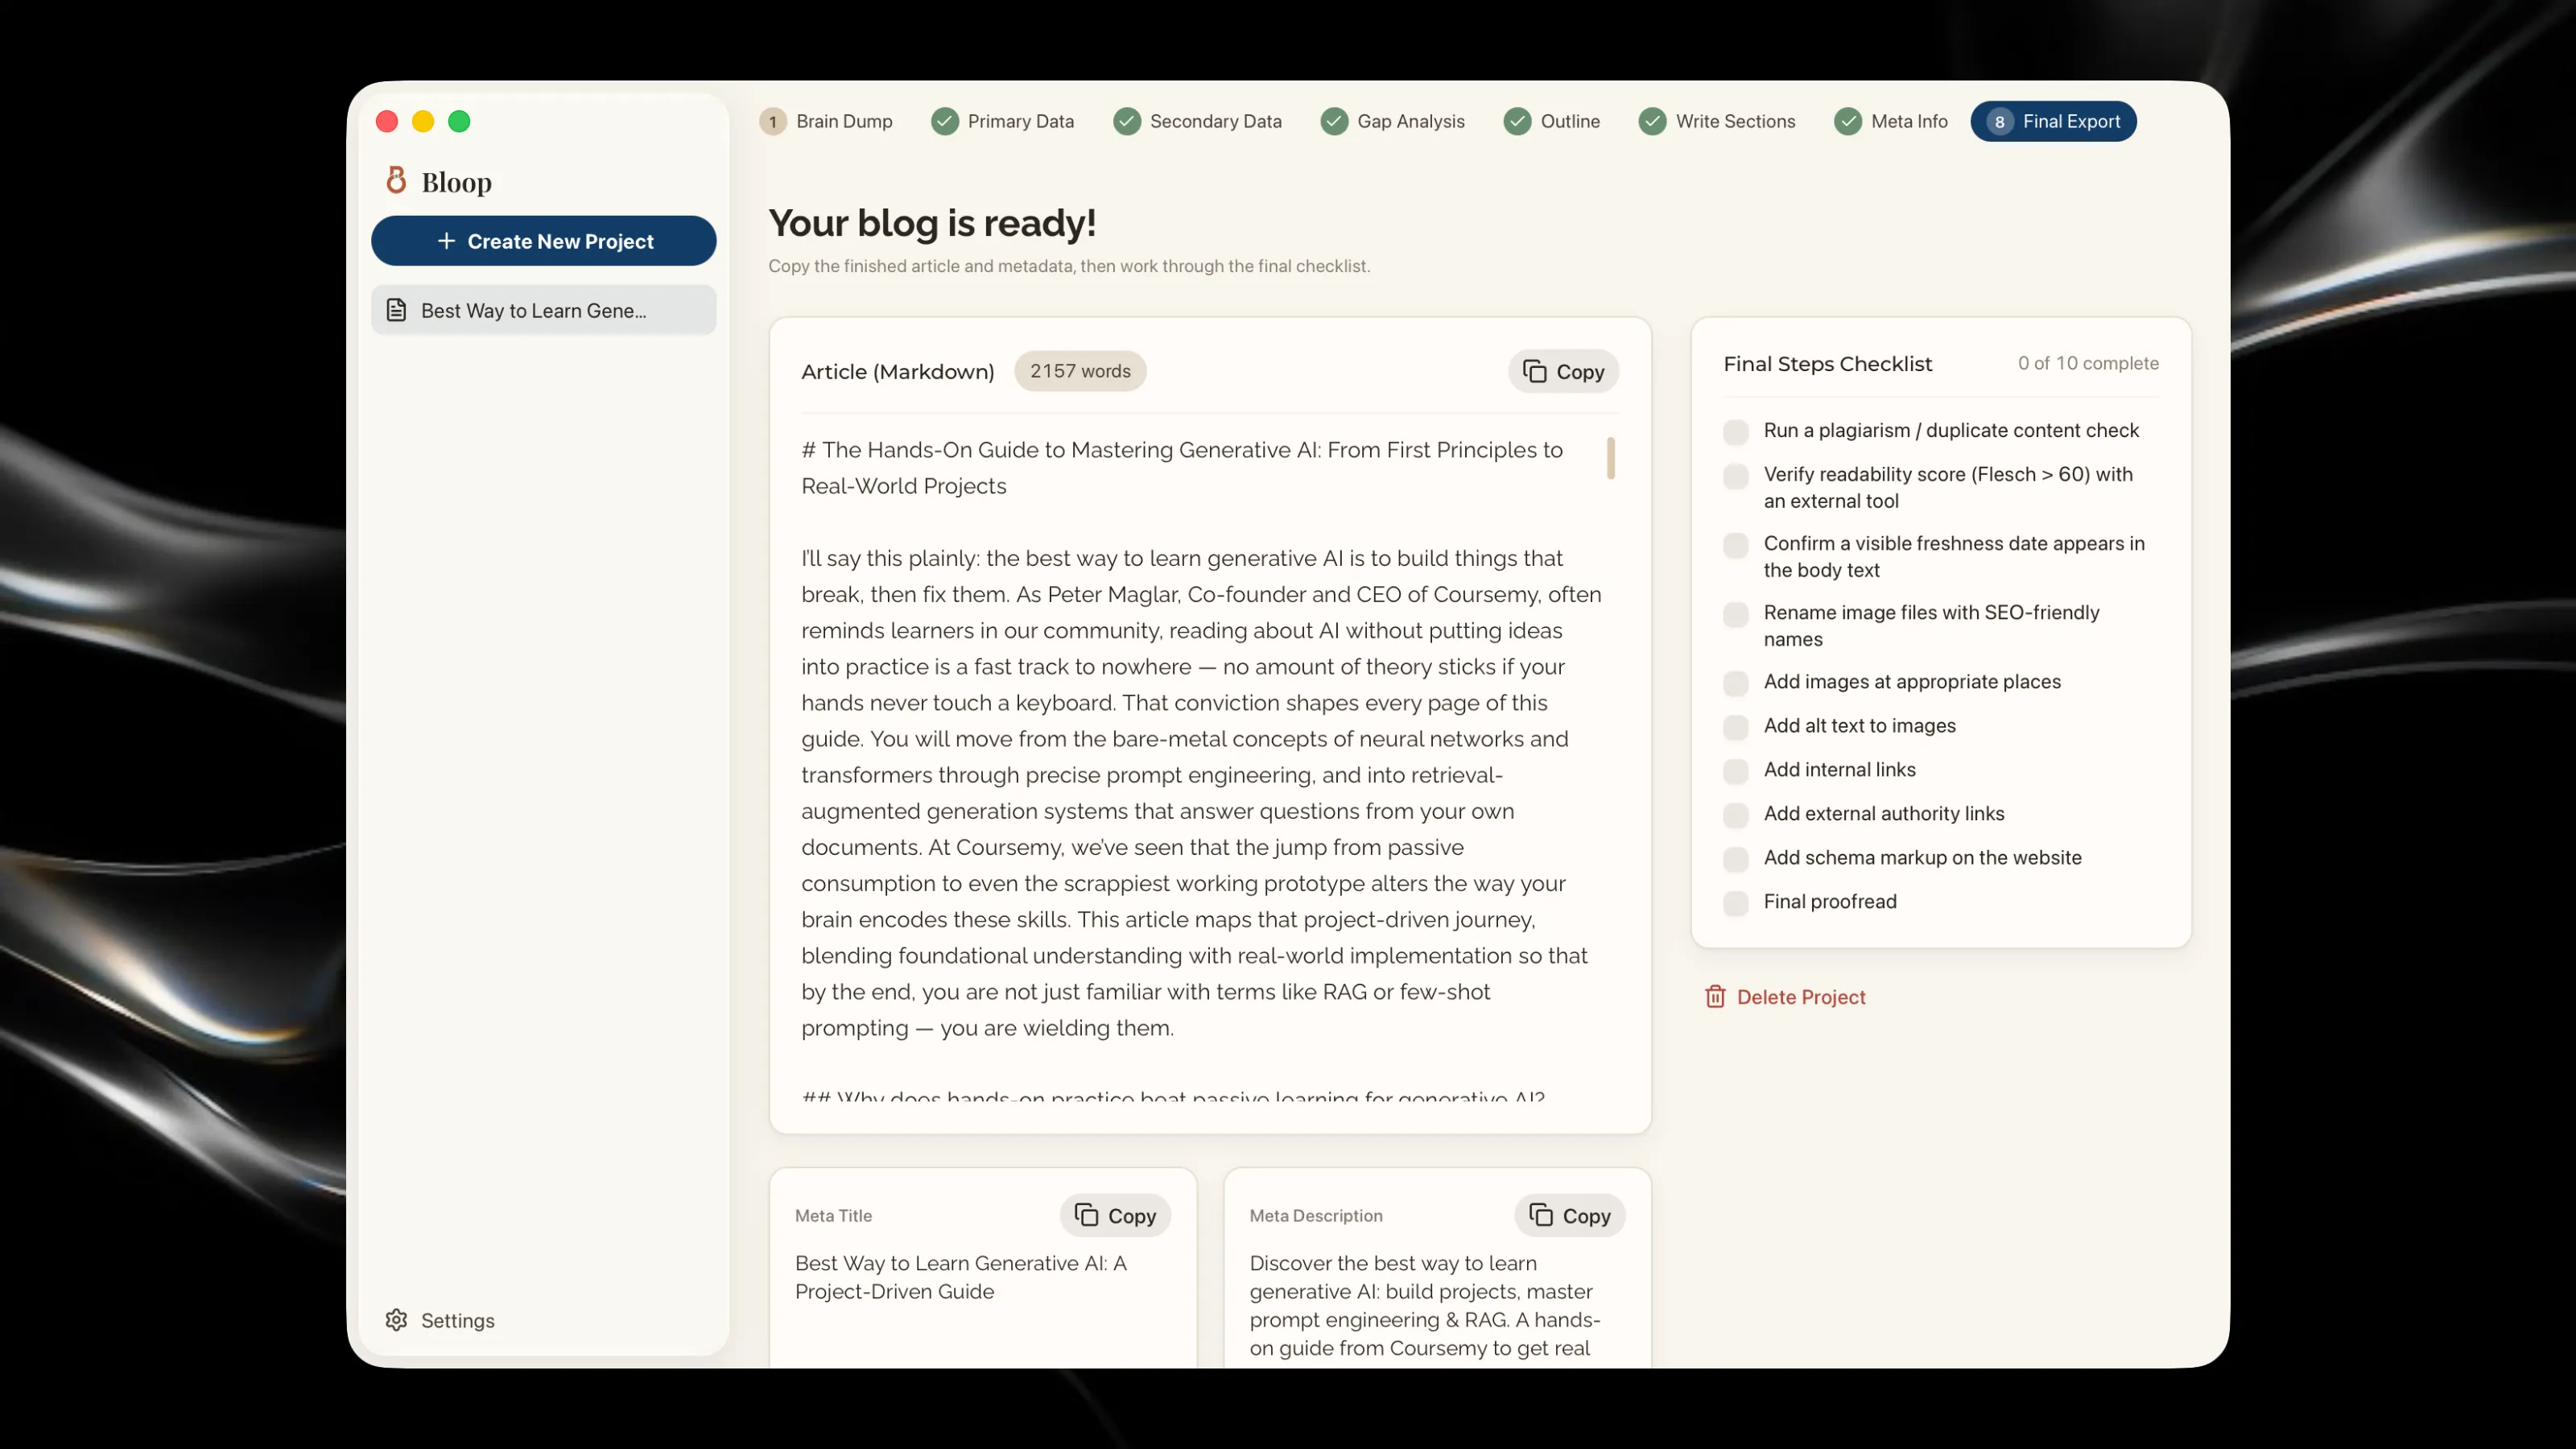2576x1449 pixels.
Task: Click the step 8 badge on Final Export
Action: (x=1999, y=122)
